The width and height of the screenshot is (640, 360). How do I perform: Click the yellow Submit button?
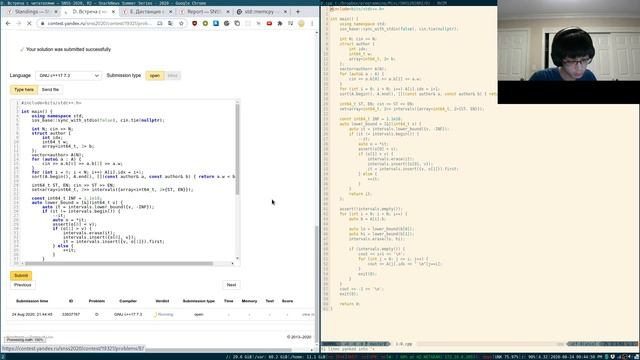click(x=21, y=276)
